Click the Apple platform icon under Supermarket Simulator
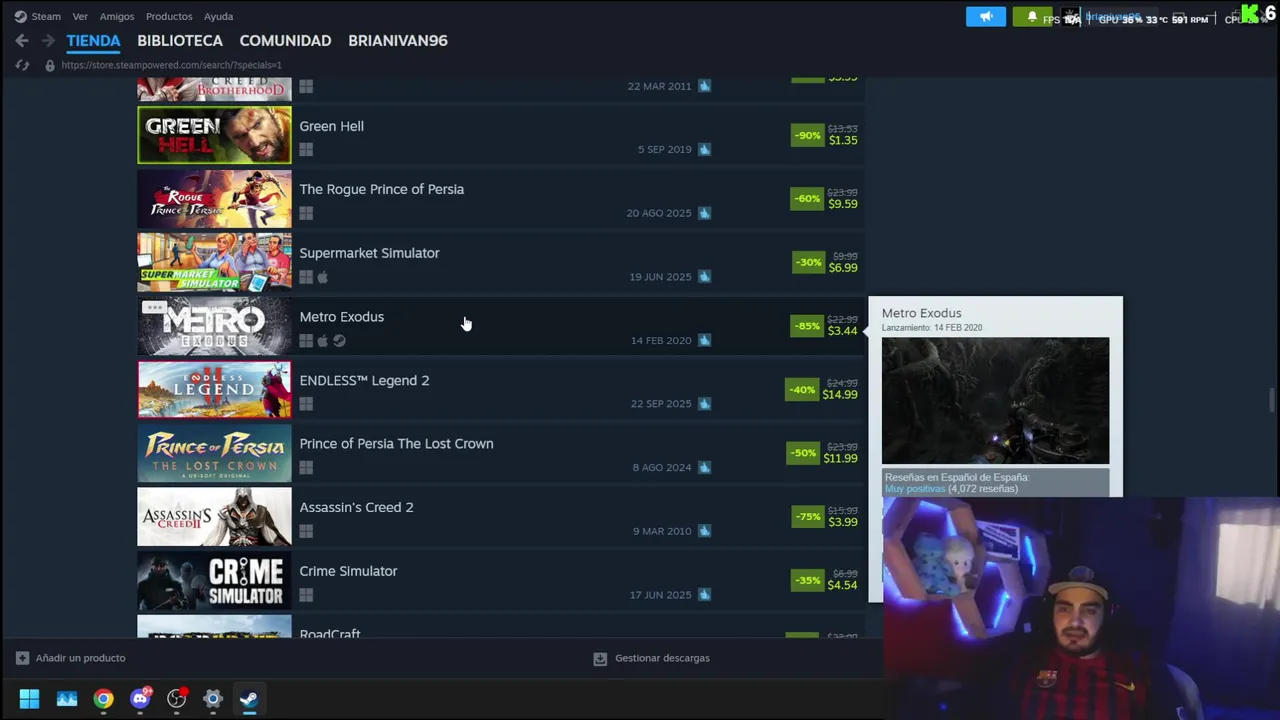1280x720 pixels. (322, 277)
